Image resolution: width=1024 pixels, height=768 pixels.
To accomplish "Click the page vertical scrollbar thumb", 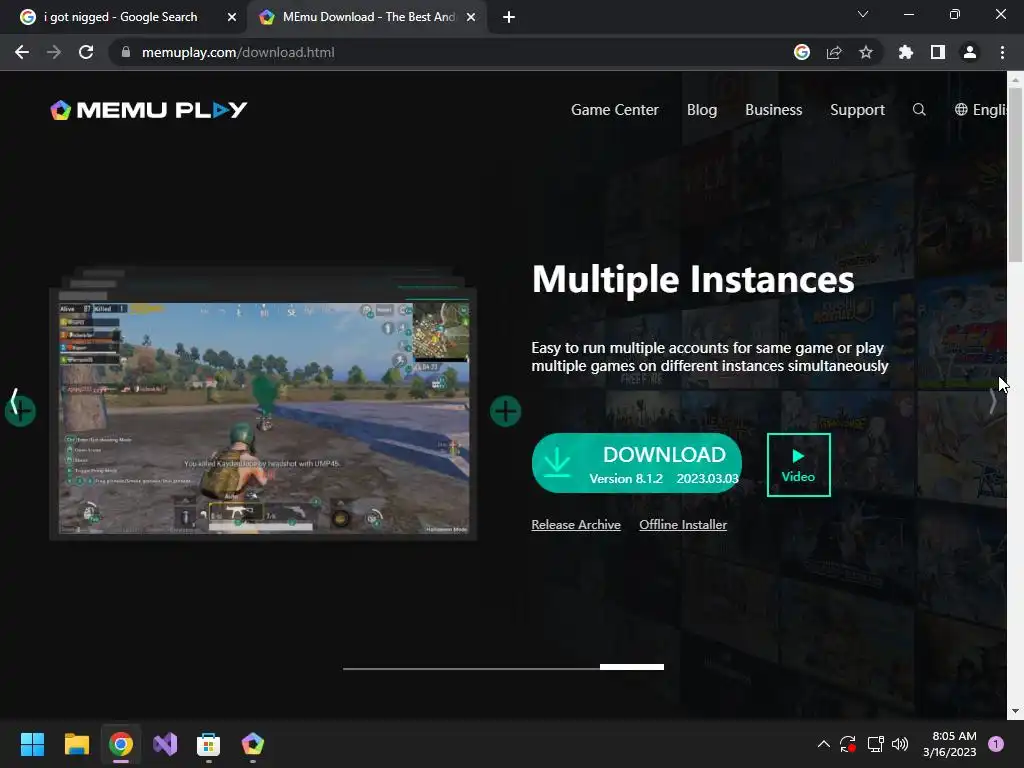I will tap(1015, 175).
